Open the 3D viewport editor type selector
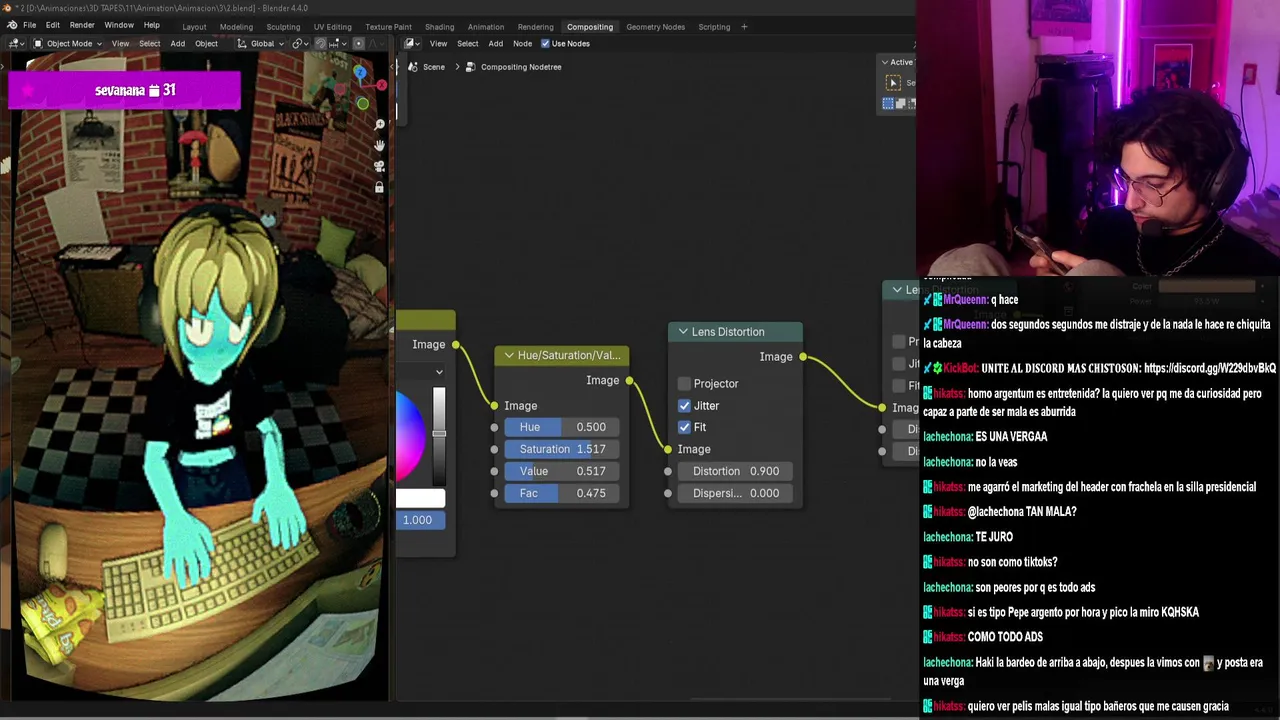Image resolution: width=1280 pixels, height=720 pixels. tap(15, 43)
